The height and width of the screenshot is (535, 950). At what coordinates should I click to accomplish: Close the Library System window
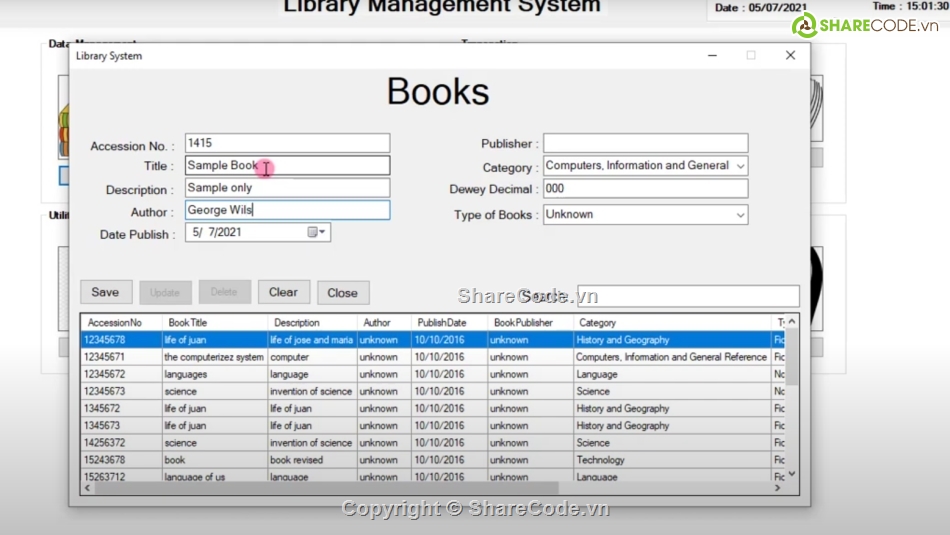[x=790, y=56]
